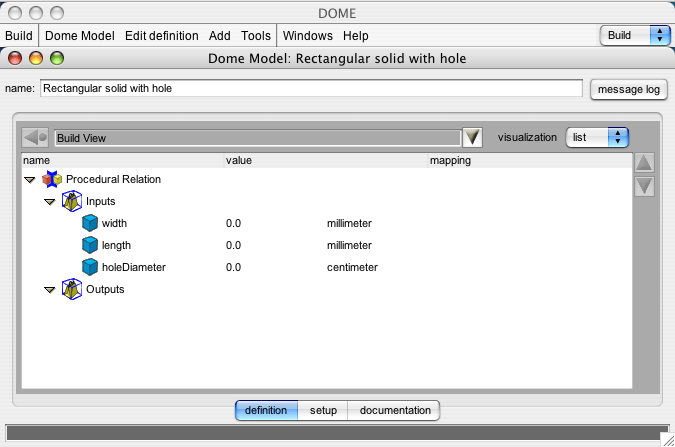Click the blue cube icon beside length
The width and height of the screenshot is (675, 447).
90,245
